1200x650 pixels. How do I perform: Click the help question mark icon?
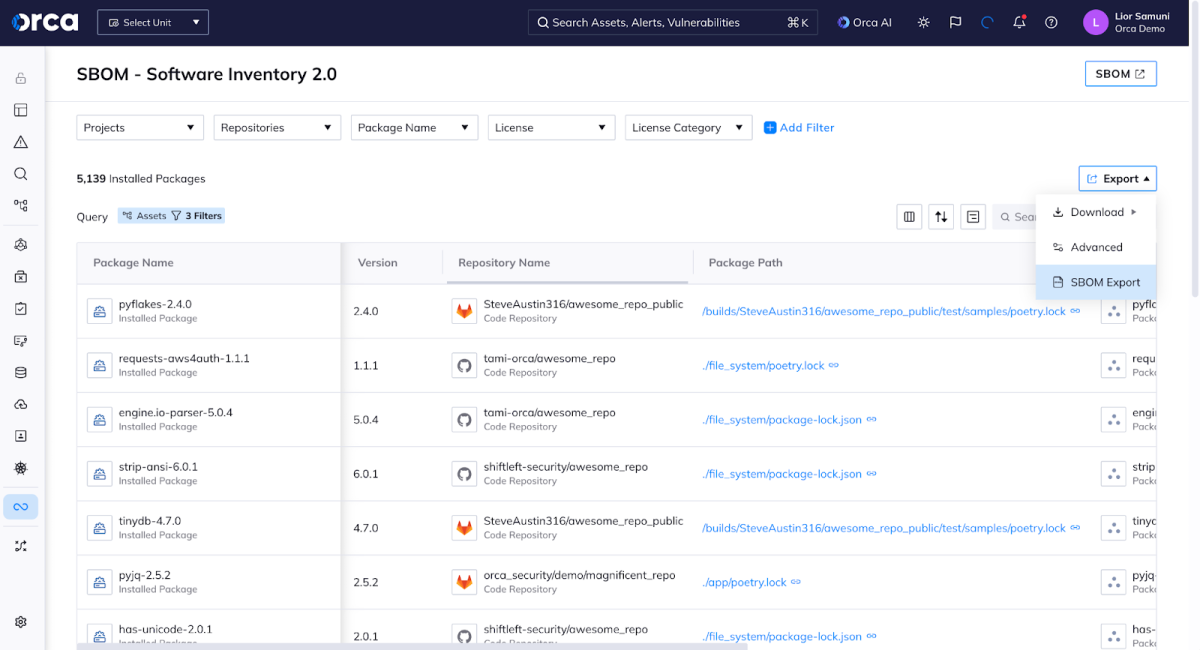point(1051,22)
